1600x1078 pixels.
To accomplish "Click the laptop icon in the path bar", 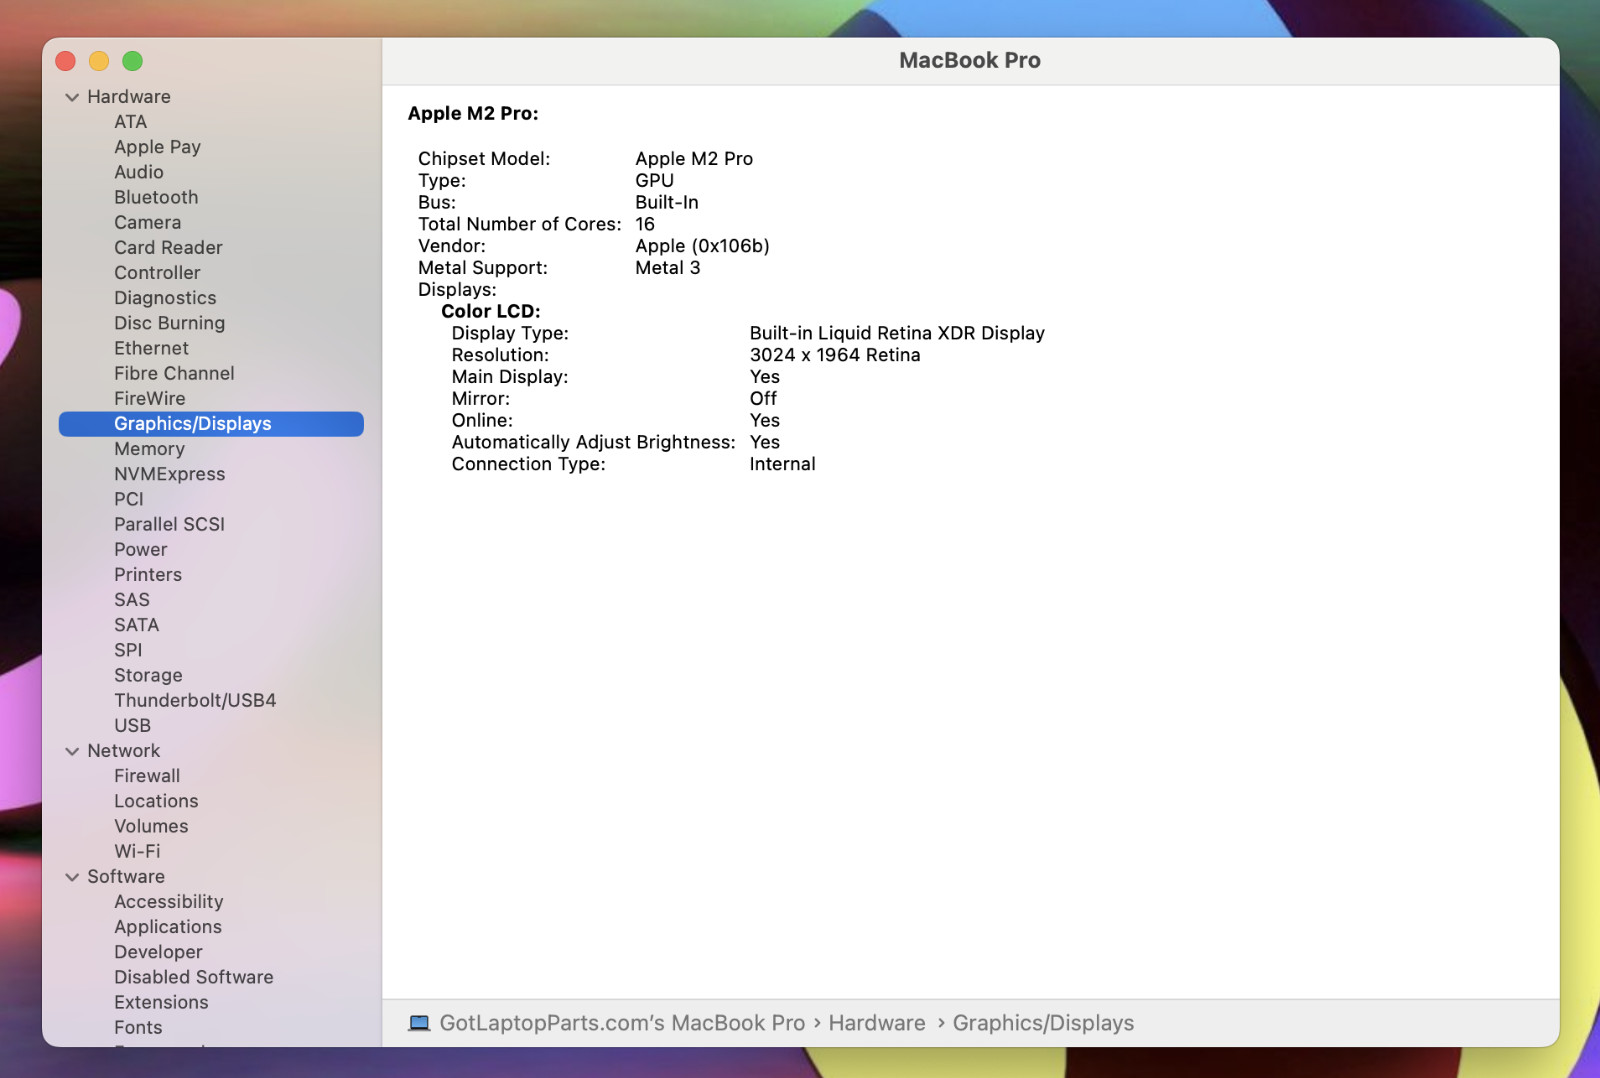I will click(419, 1023).
